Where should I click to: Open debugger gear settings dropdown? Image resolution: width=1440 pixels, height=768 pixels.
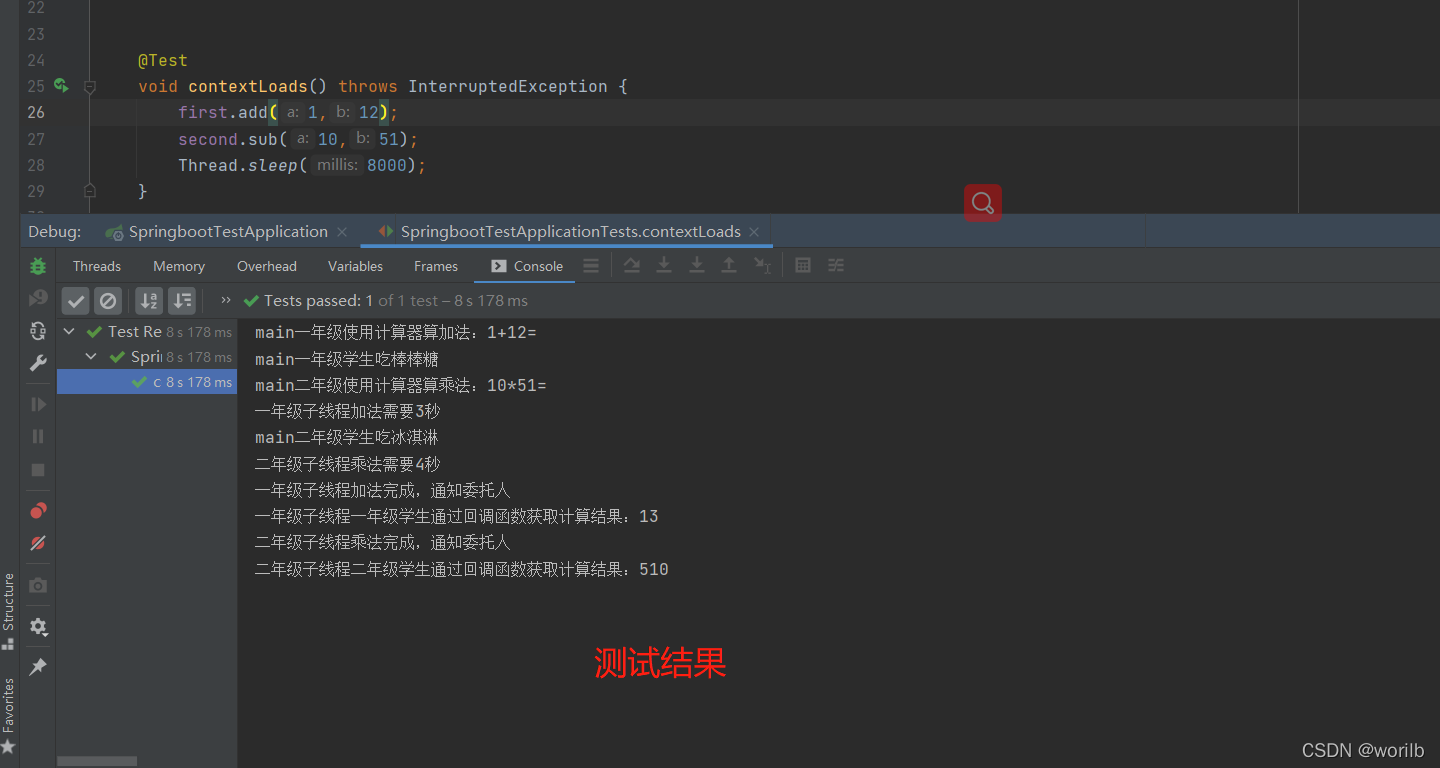tap(38, 627)
